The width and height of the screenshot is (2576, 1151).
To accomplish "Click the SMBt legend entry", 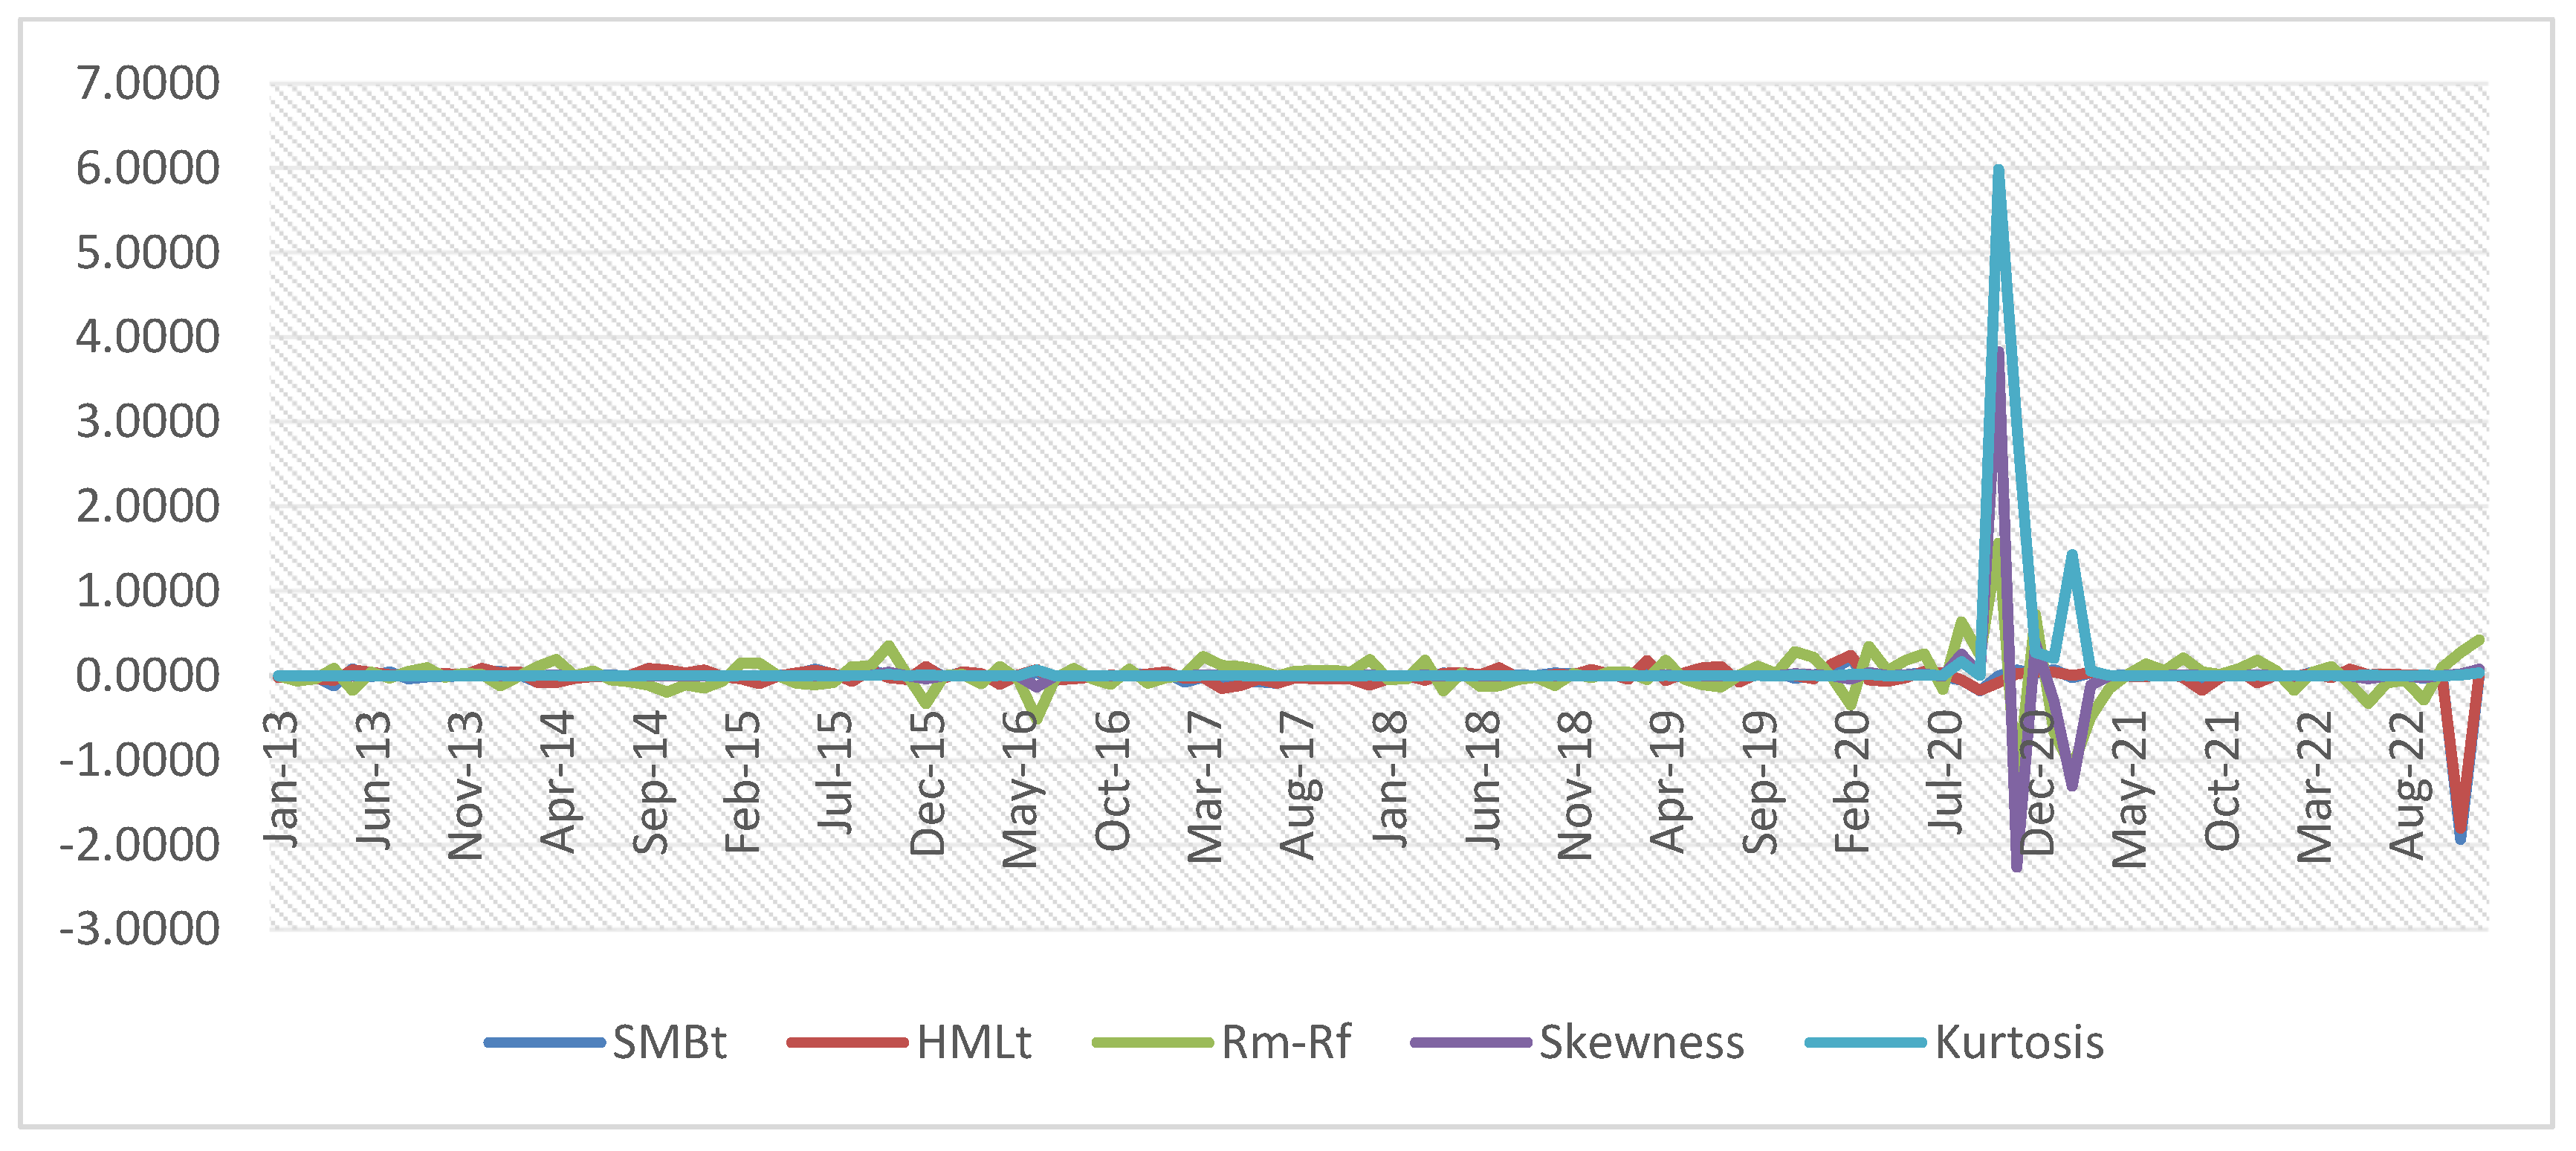I will pos(668,1042).
